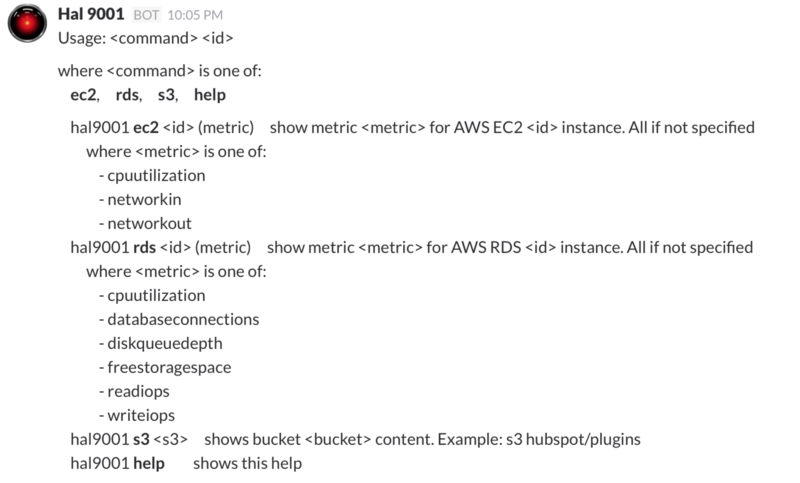This screenshot has width=800, height=483.
Task: Select the bold help command in list
Action: (210, 95)
